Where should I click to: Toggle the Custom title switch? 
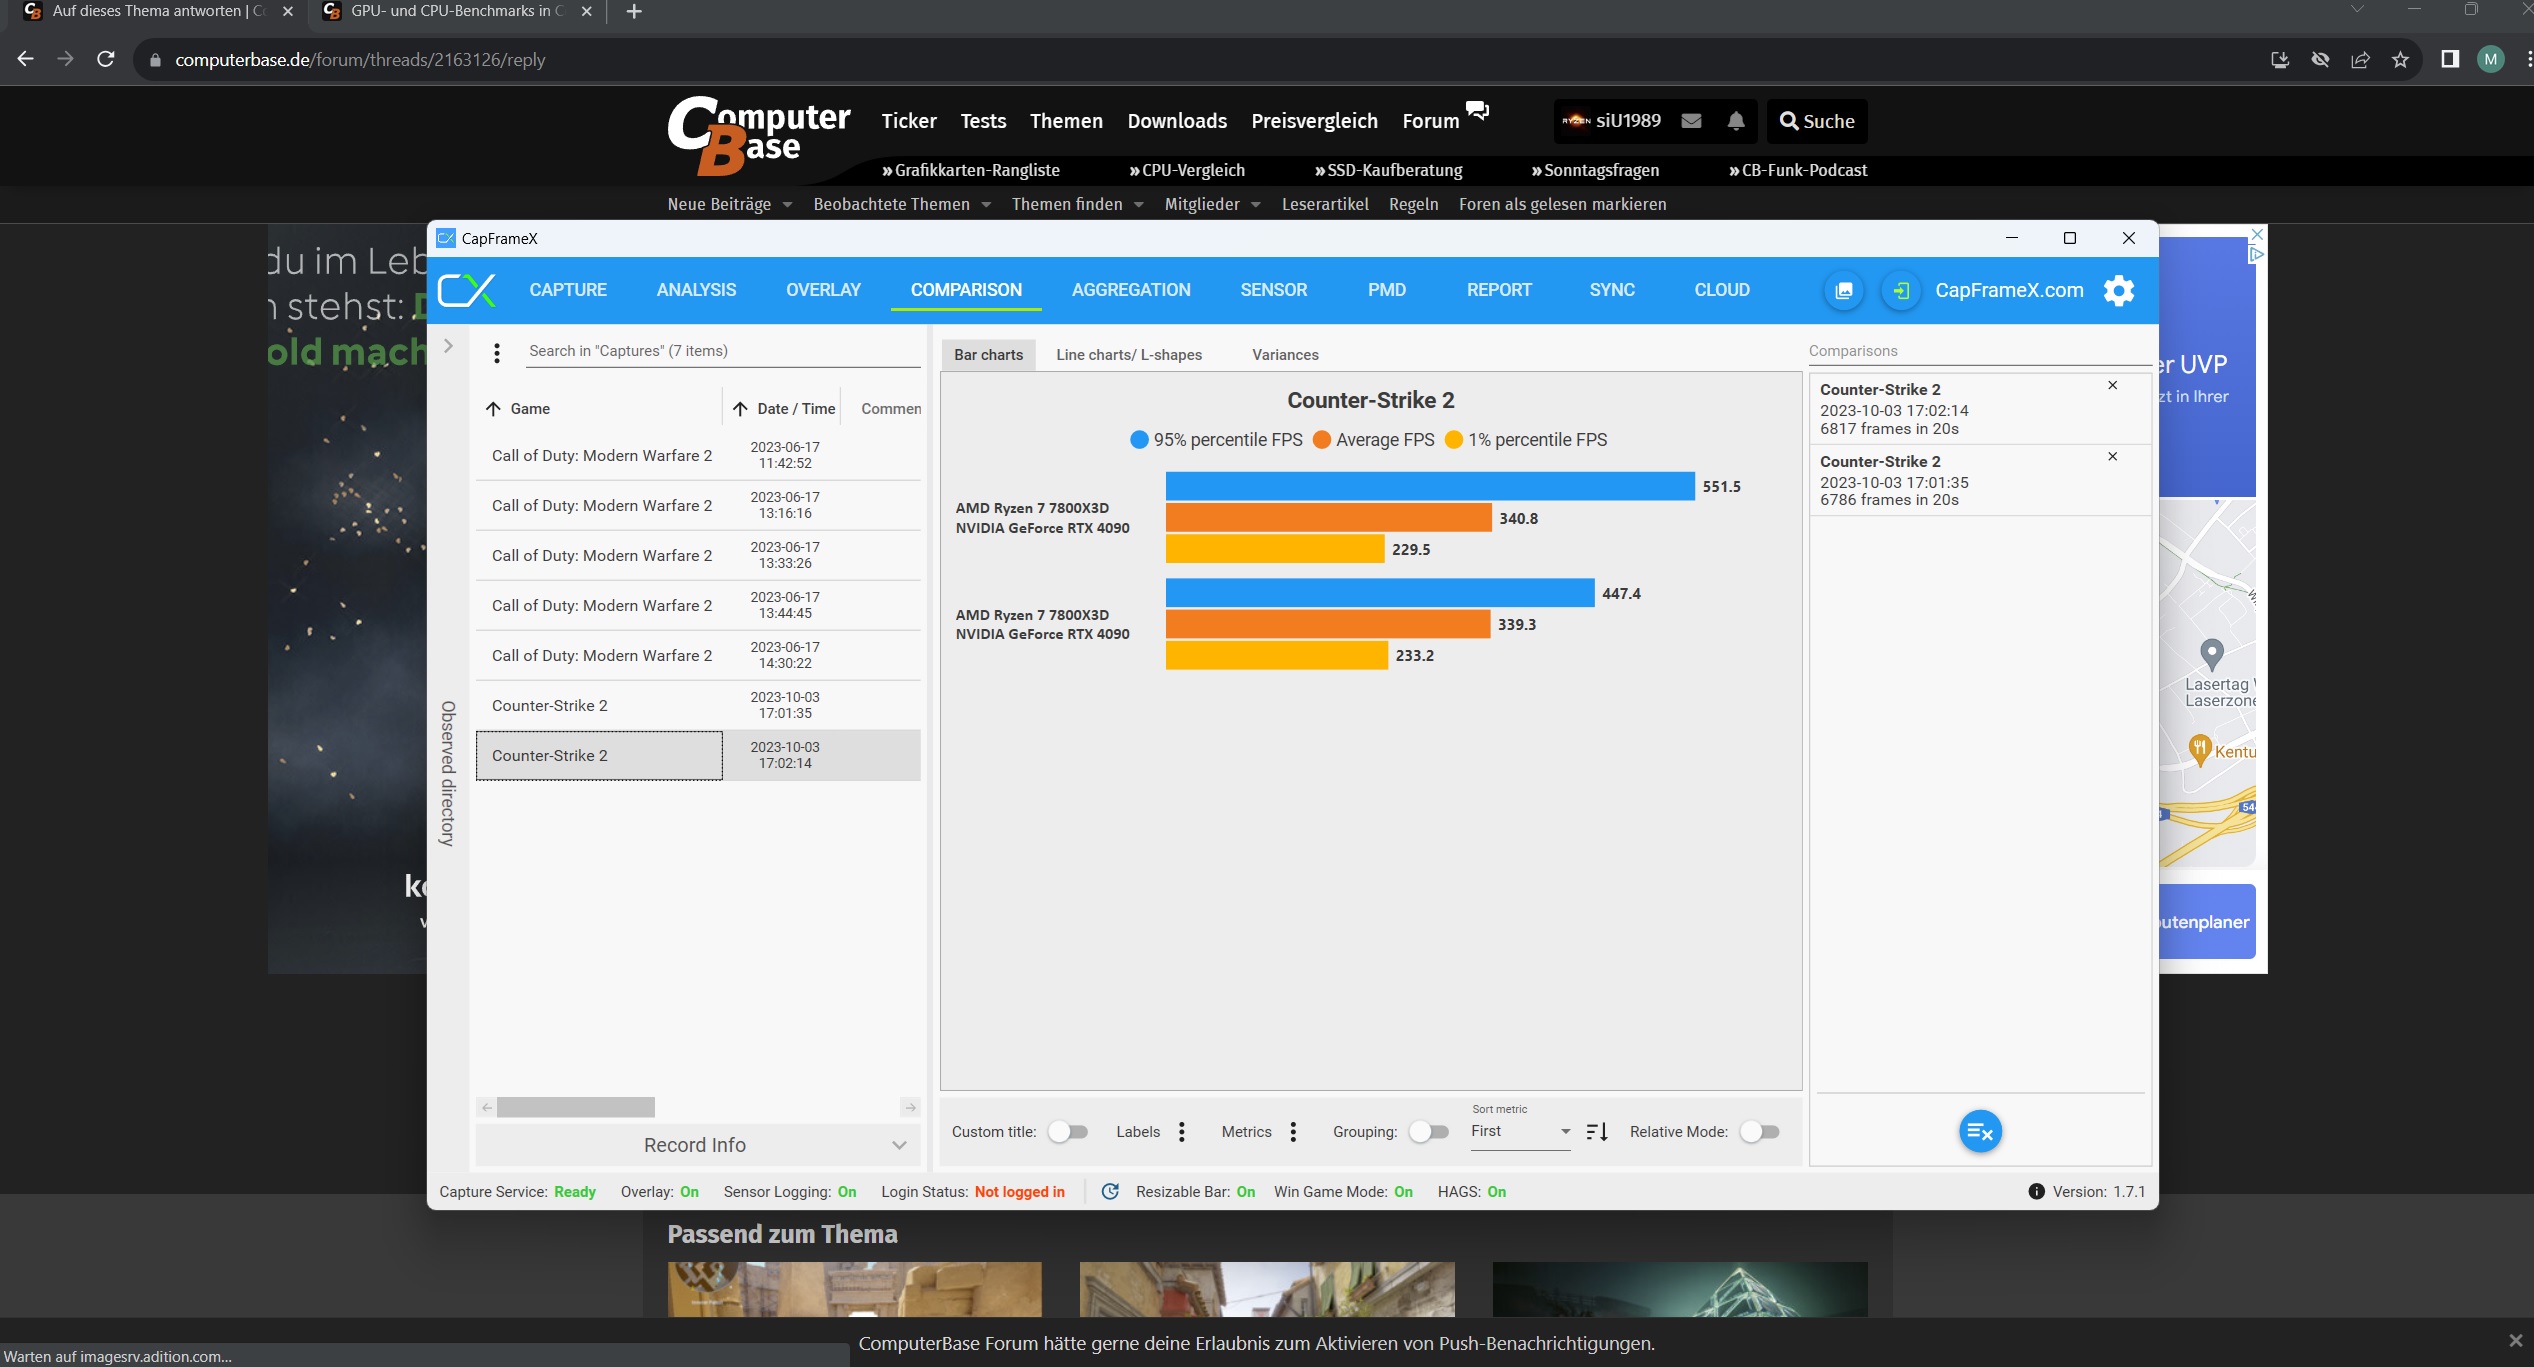pyautogui.click(x=1068, y=1131)
